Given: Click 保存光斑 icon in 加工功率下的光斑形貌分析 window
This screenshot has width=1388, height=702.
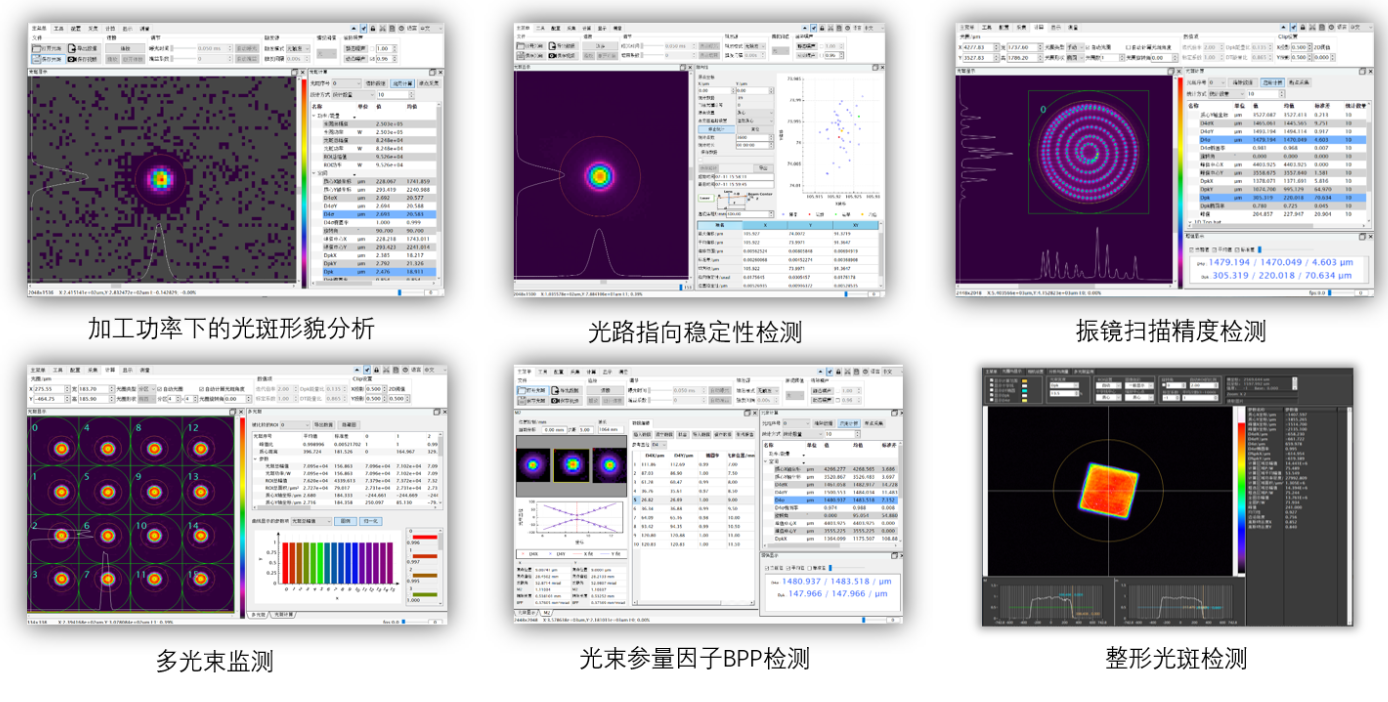Looking at the screenshot, I should (x=36, y=59).
